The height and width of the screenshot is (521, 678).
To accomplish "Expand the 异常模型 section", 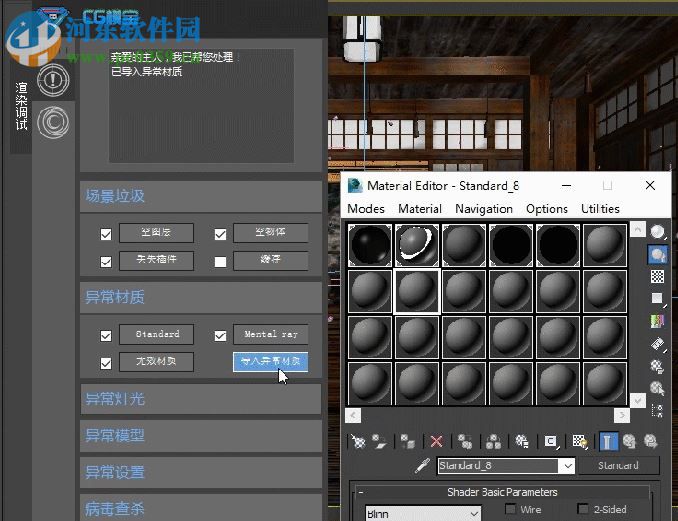I will pyautogui.click(x=201, y=435).
